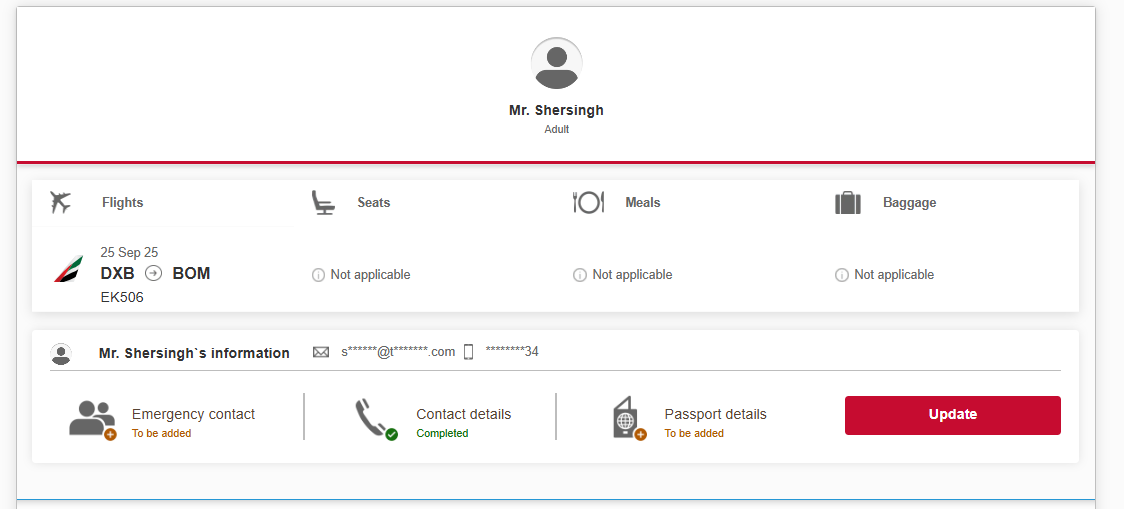Click the seat icon beside Seats
Screen dimensions: 1124x509
point(323,203)
